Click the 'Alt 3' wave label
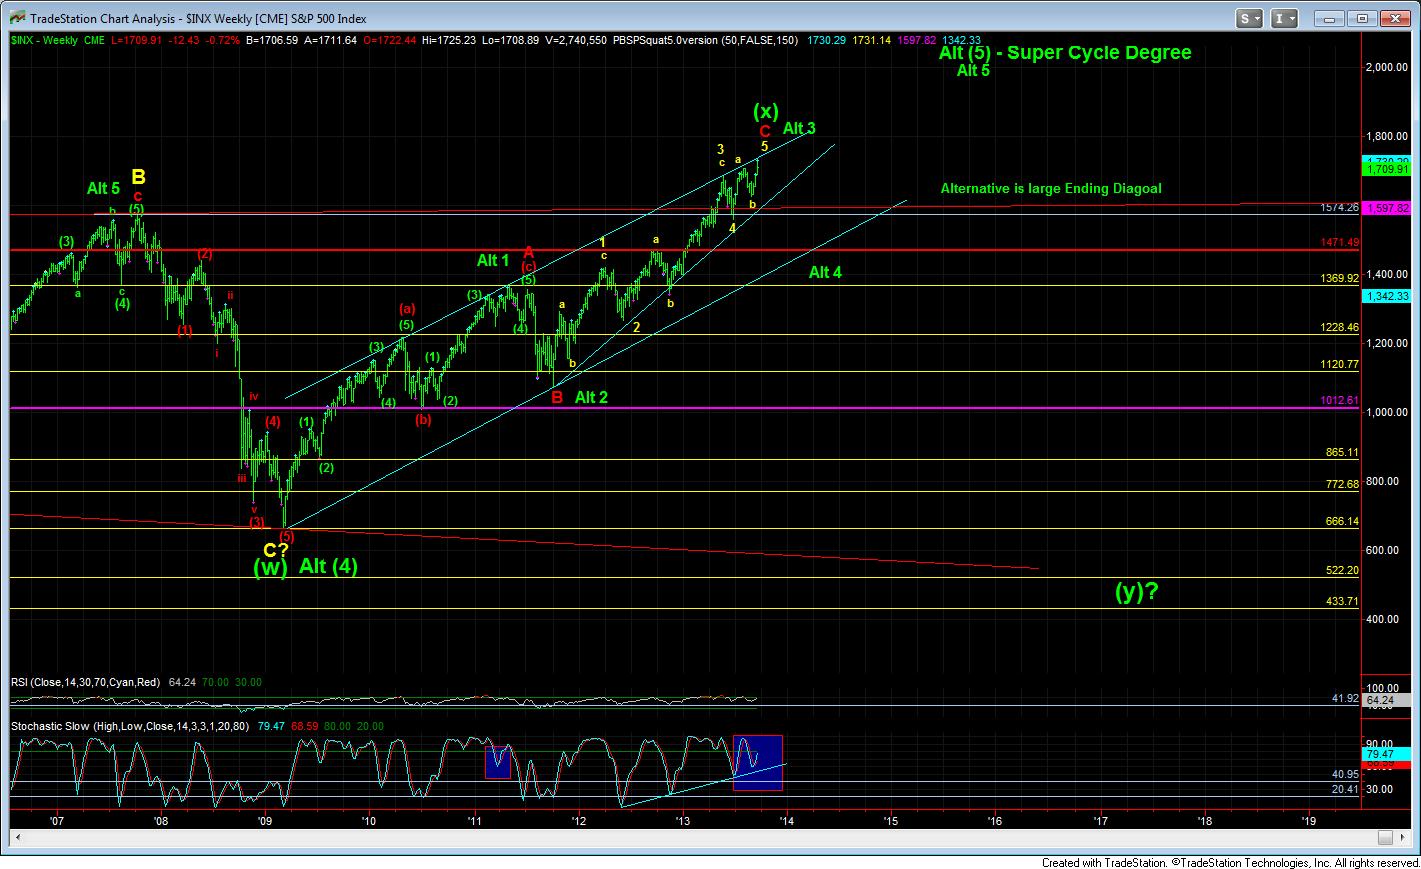The height and width of the screenshot is (869, 1421). pyautogui.click(x=799, y=128)
